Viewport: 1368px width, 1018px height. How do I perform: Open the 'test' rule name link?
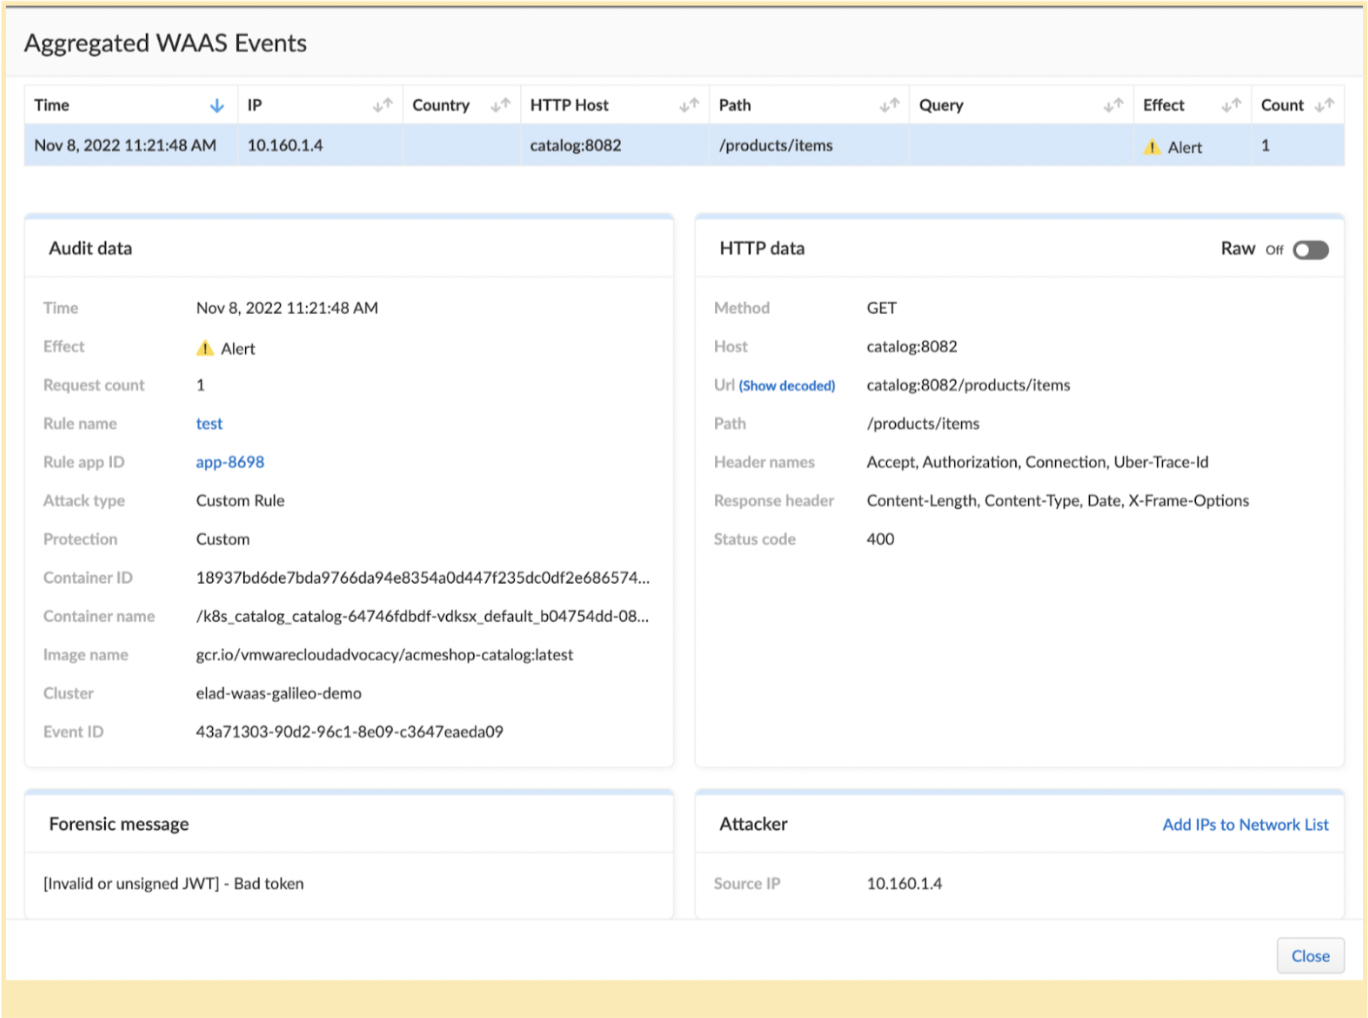coord(209,424)
